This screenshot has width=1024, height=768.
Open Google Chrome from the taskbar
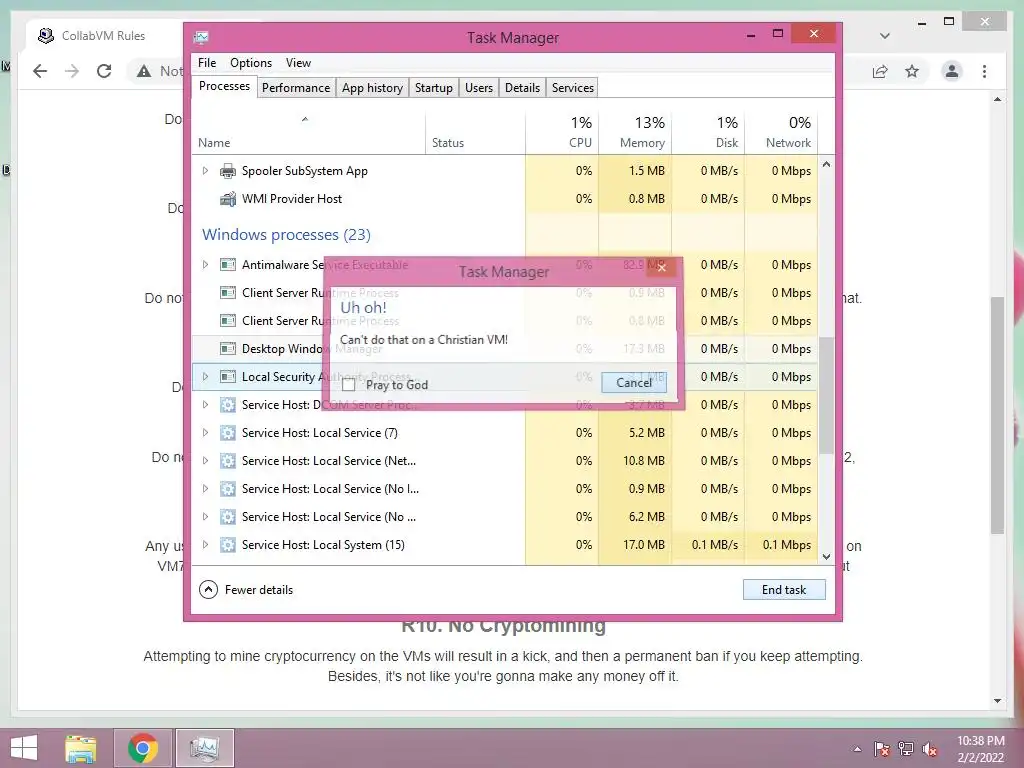(x=143, y=748)
